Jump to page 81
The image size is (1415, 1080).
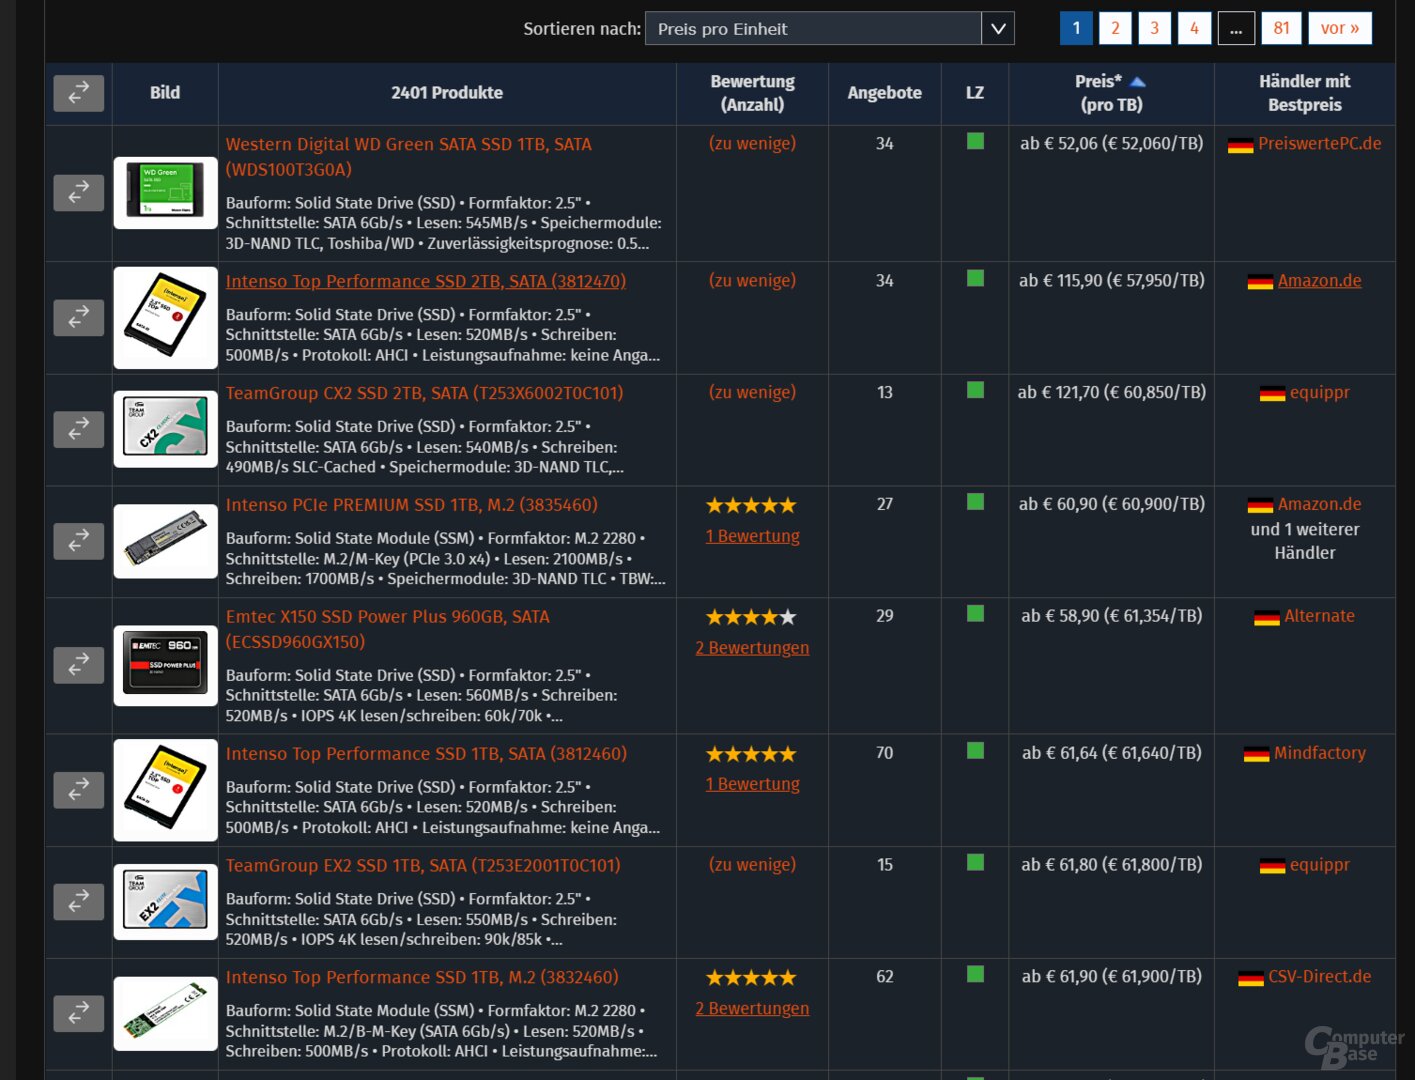click(x=1281, y=28)
